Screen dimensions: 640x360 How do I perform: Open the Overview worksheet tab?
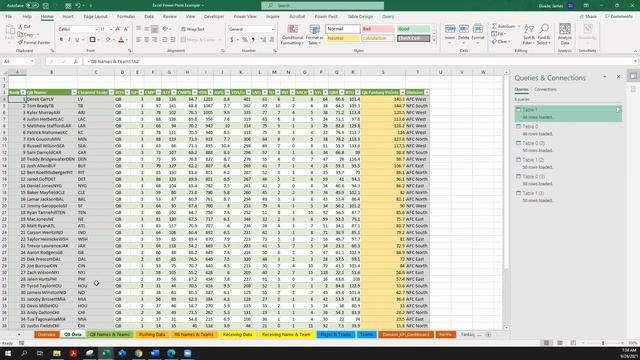pos(47,334)
